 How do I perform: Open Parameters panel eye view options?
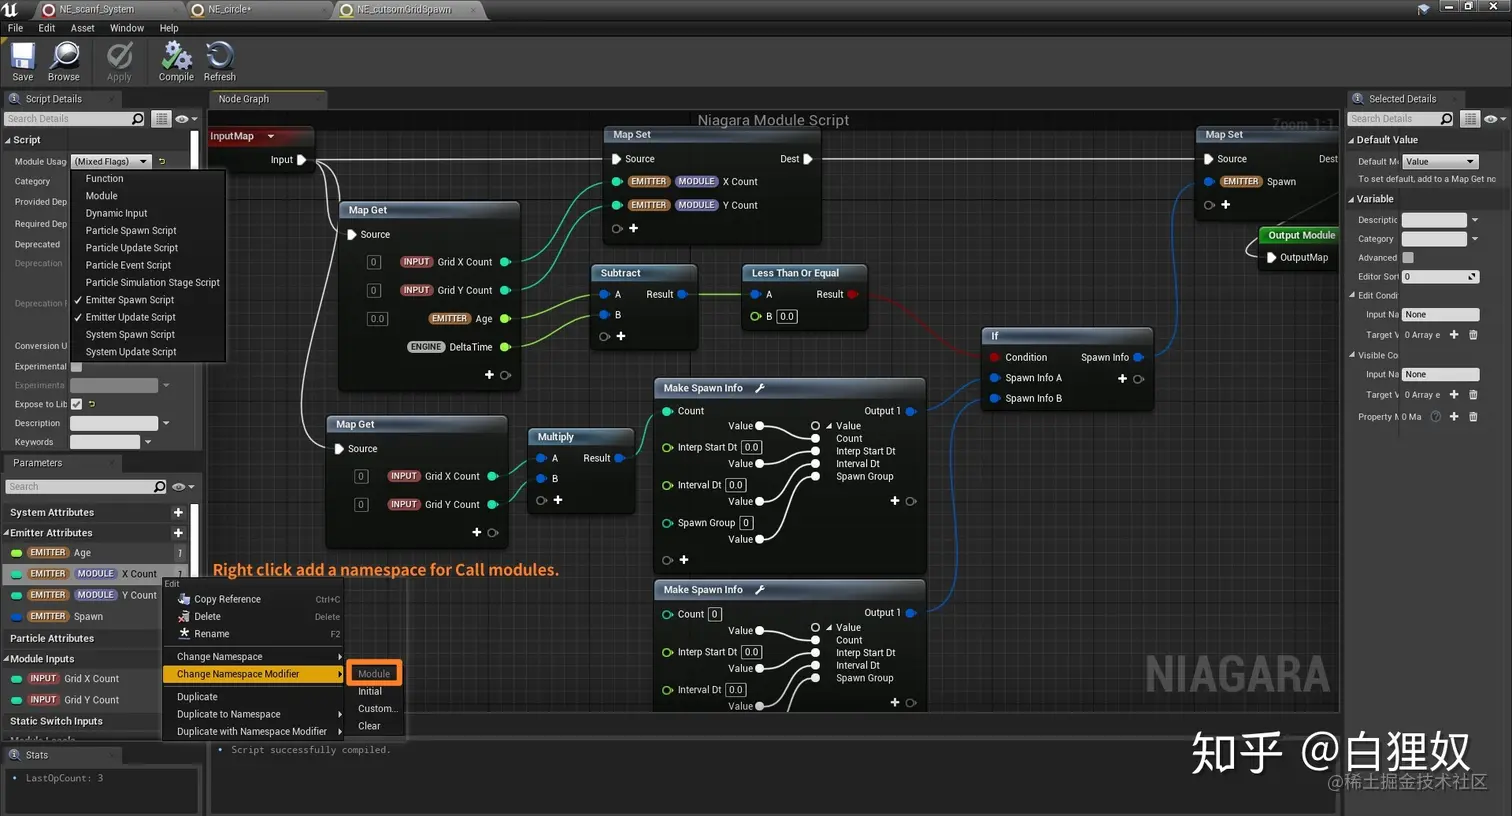coord(183,487)
